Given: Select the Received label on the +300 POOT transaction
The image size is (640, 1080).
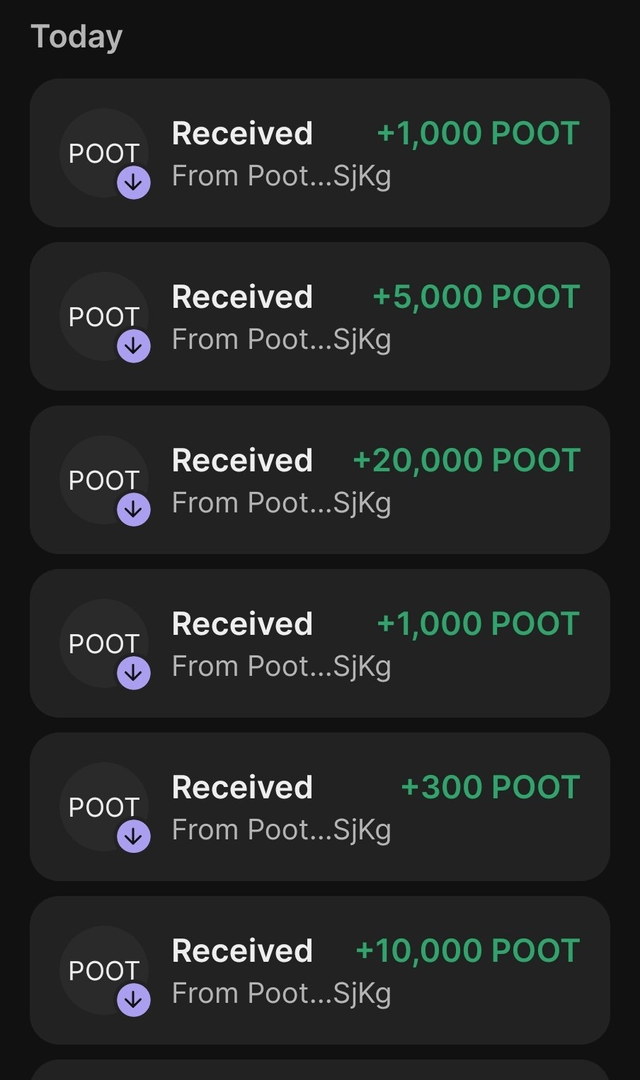Looking at the screenshot, I should tap(242, 787).
